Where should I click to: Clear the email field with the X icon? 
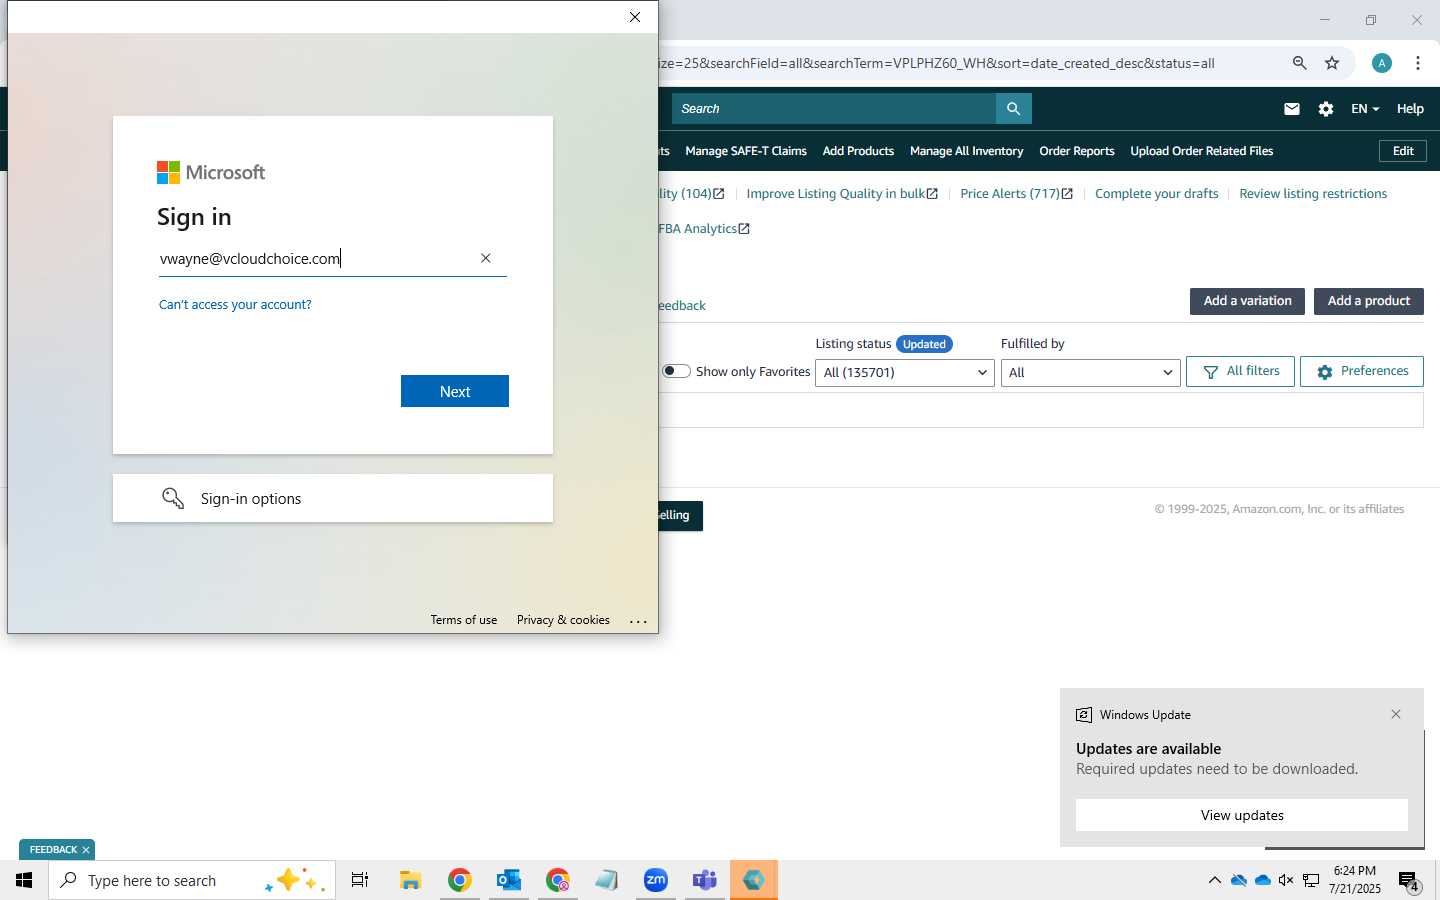coord(486,258)
